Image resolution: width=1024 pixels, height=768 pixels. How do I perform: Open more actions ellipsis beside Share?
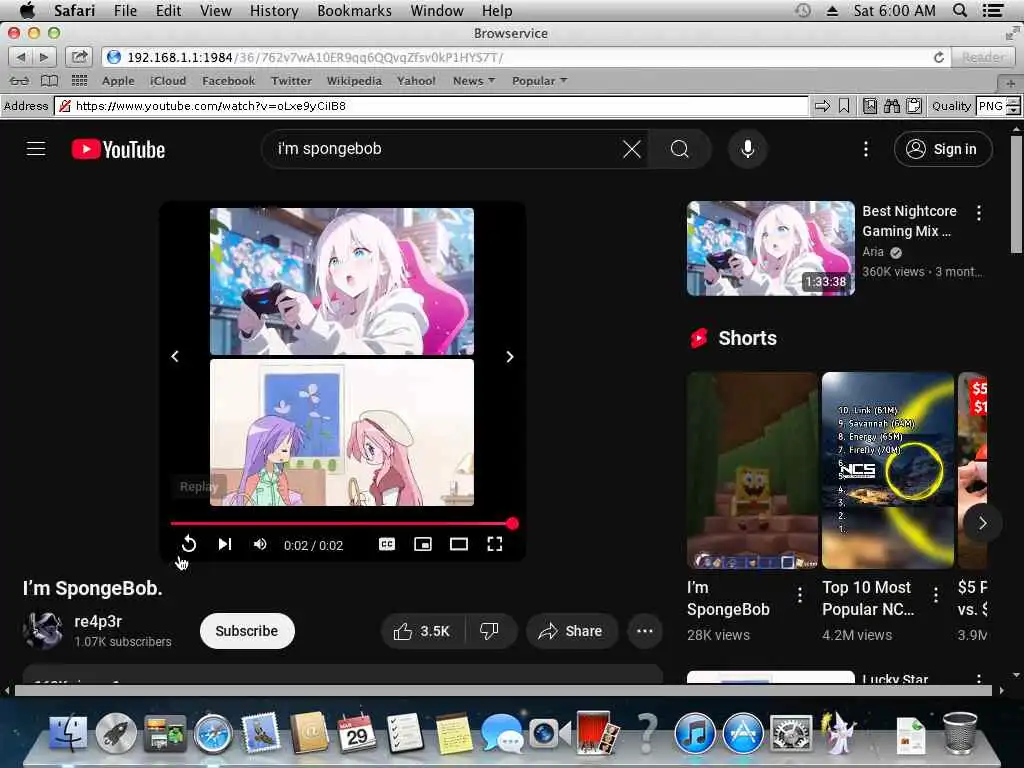coord(645,631)
